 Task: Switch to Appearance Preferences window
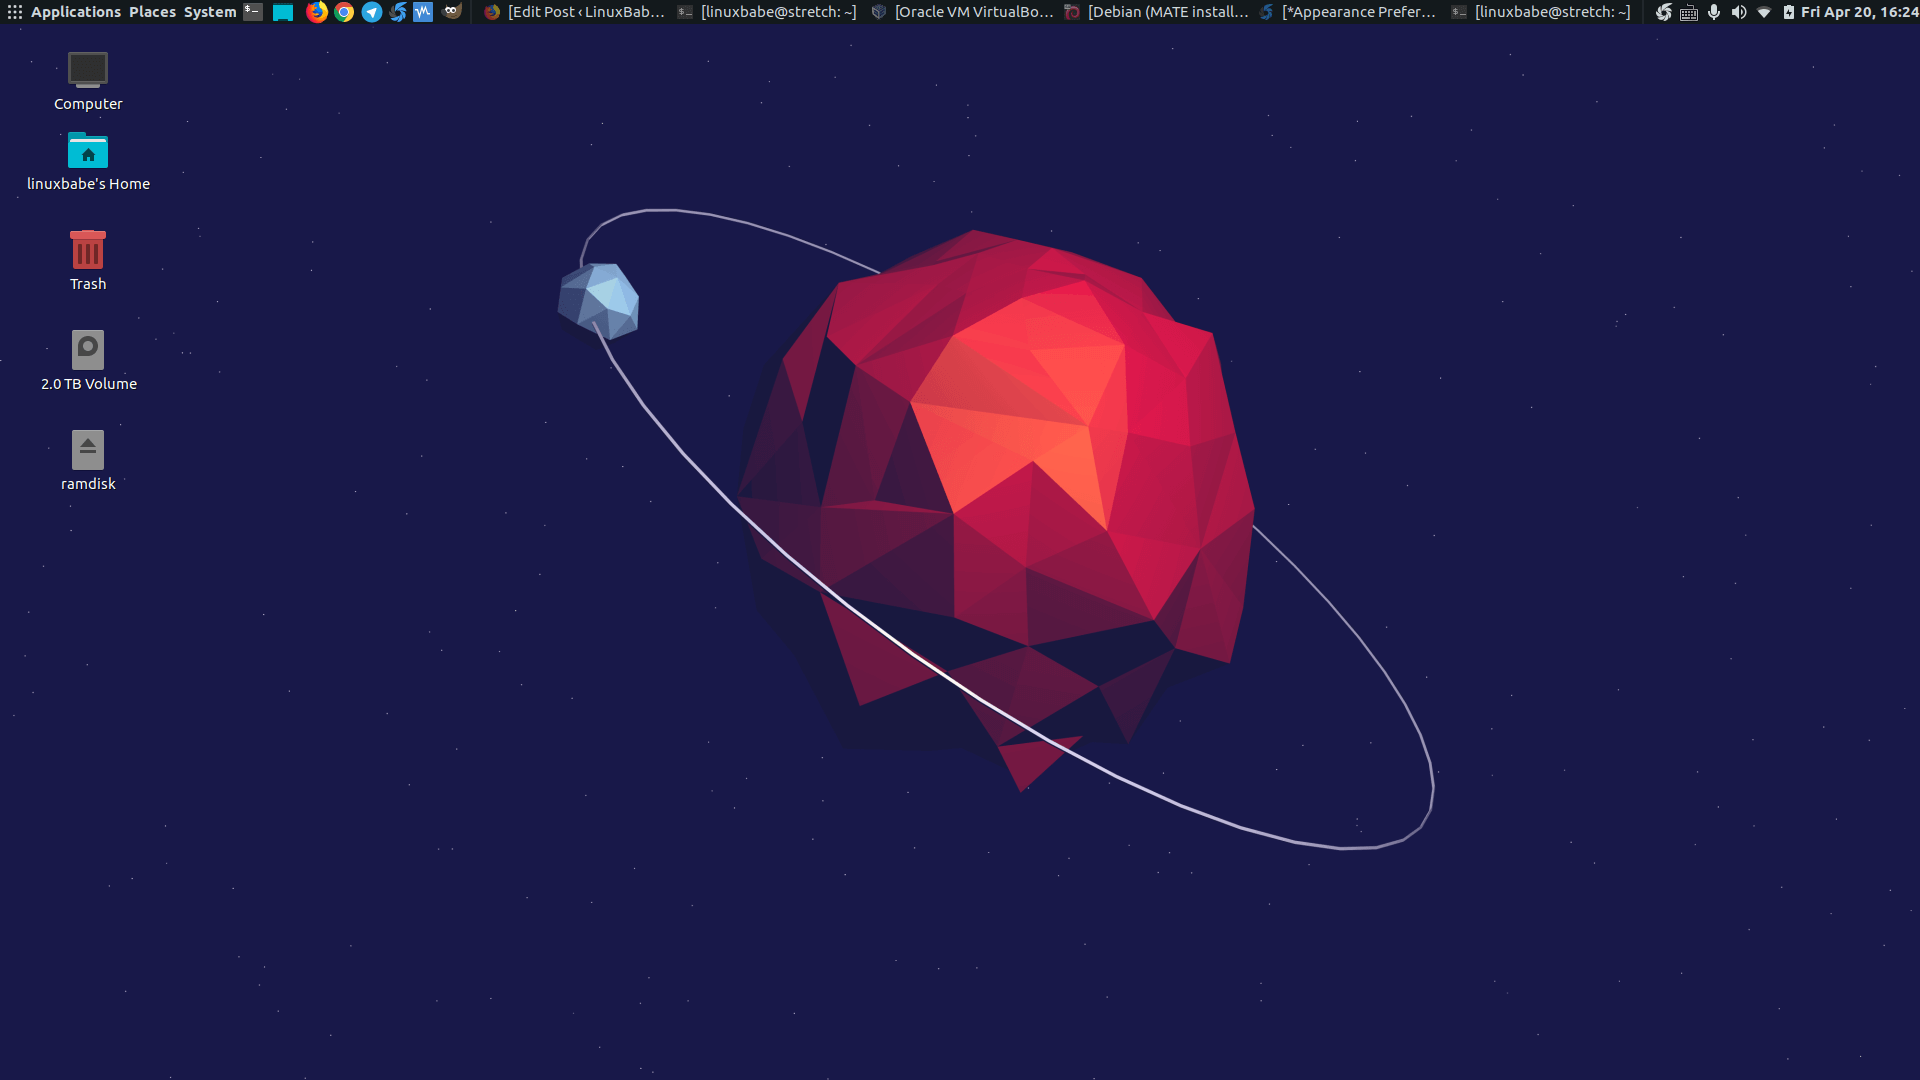pos(1348,12)
